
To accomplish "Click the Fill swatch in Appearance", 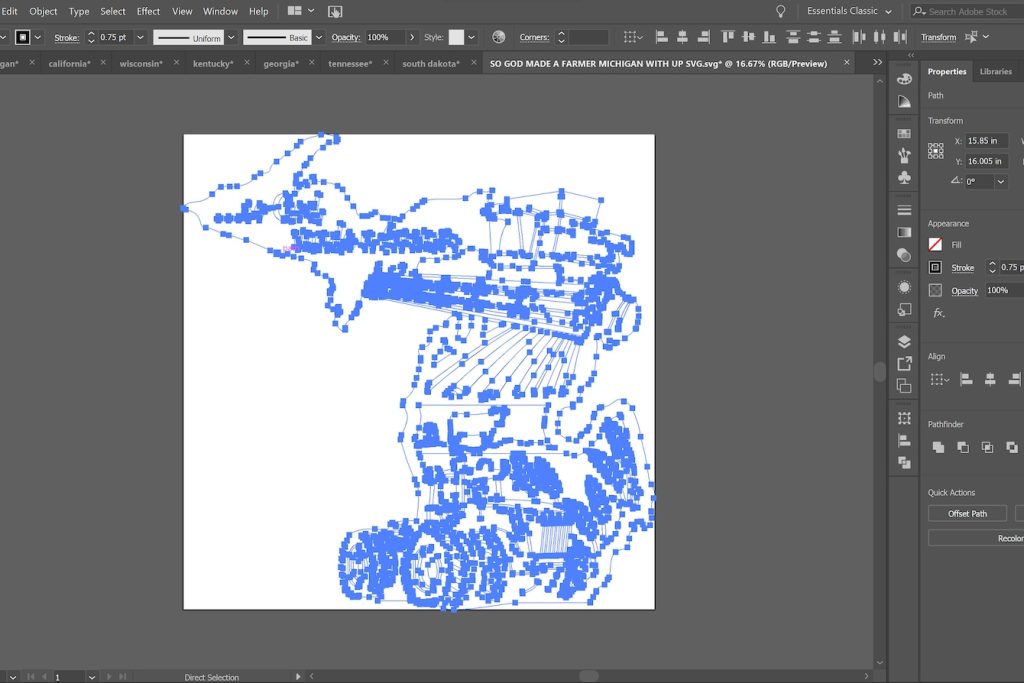I will (935, 244).
